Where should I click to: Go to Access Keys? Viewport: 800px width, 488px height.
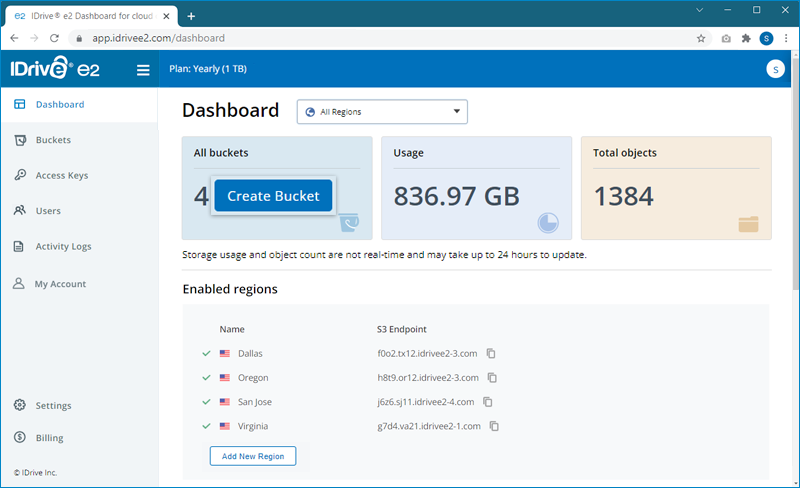pyautogui.click(x=62, y=176)
